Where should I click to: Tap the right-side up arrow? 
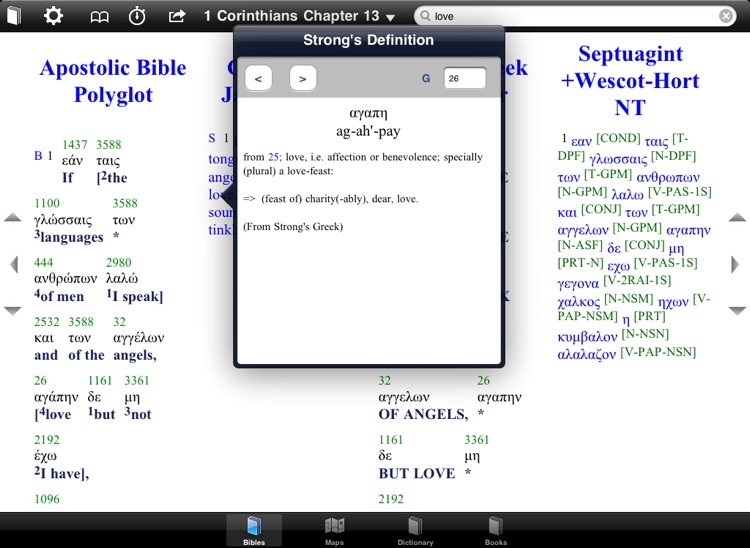point(738,218)
